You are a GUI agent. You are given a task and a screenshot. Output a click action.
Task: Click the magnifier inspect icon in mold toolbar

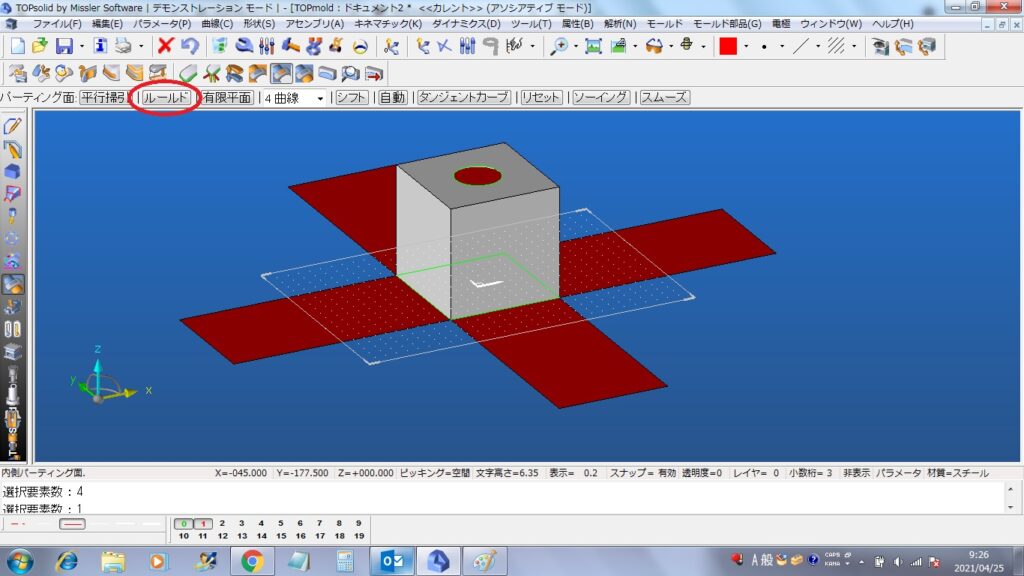351,74
